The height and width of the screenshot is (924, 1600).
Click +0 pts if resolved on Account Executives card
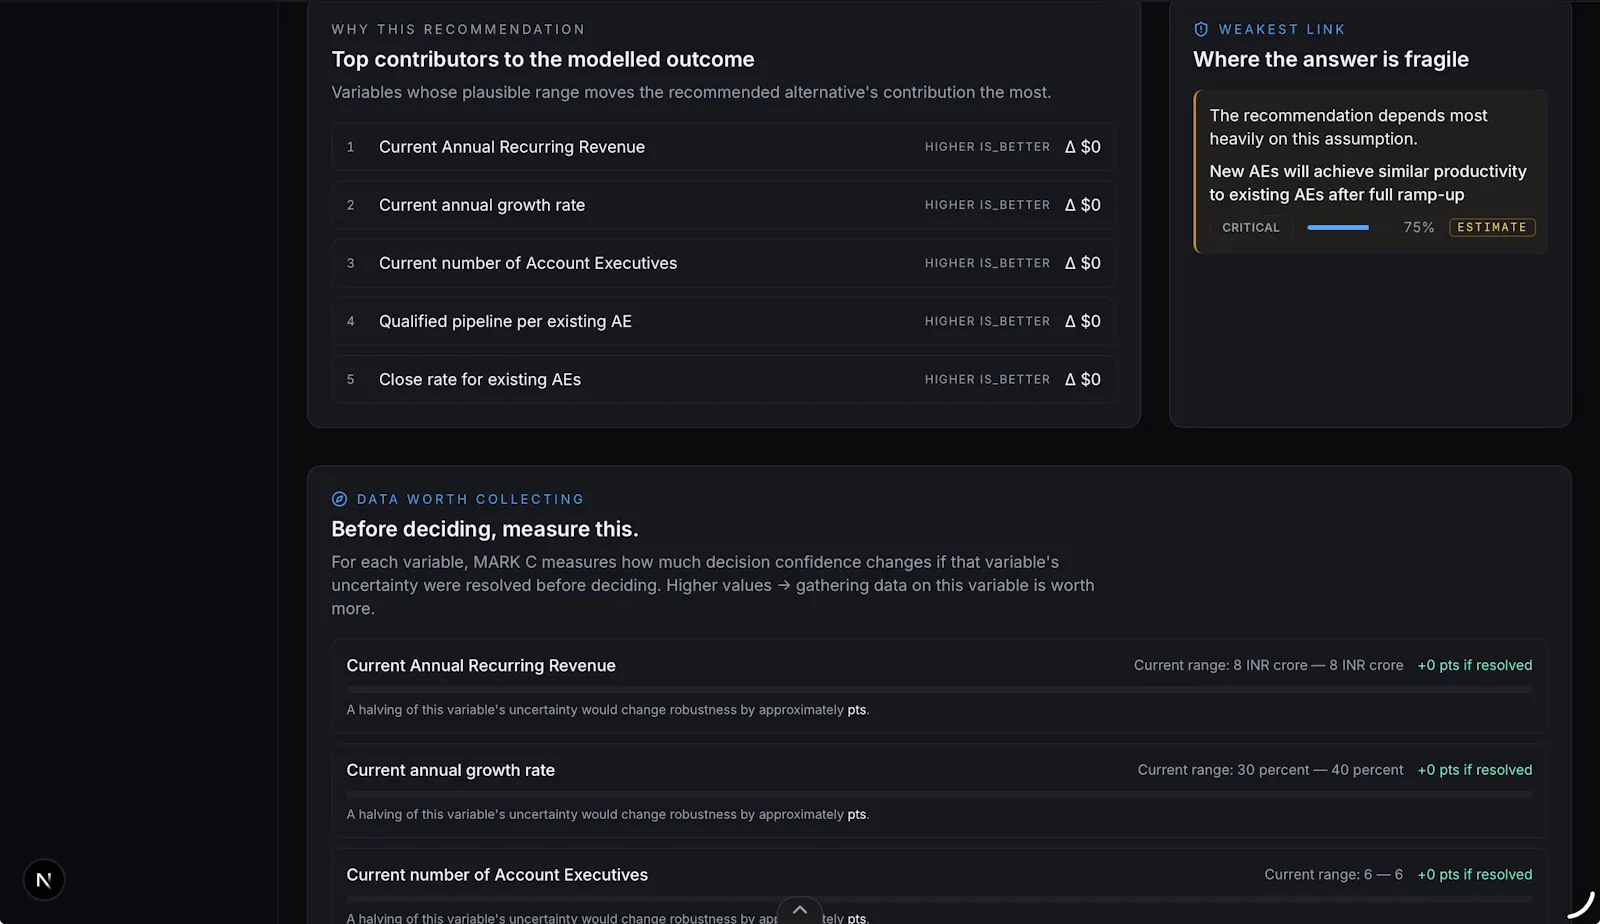coord(1475,875)
